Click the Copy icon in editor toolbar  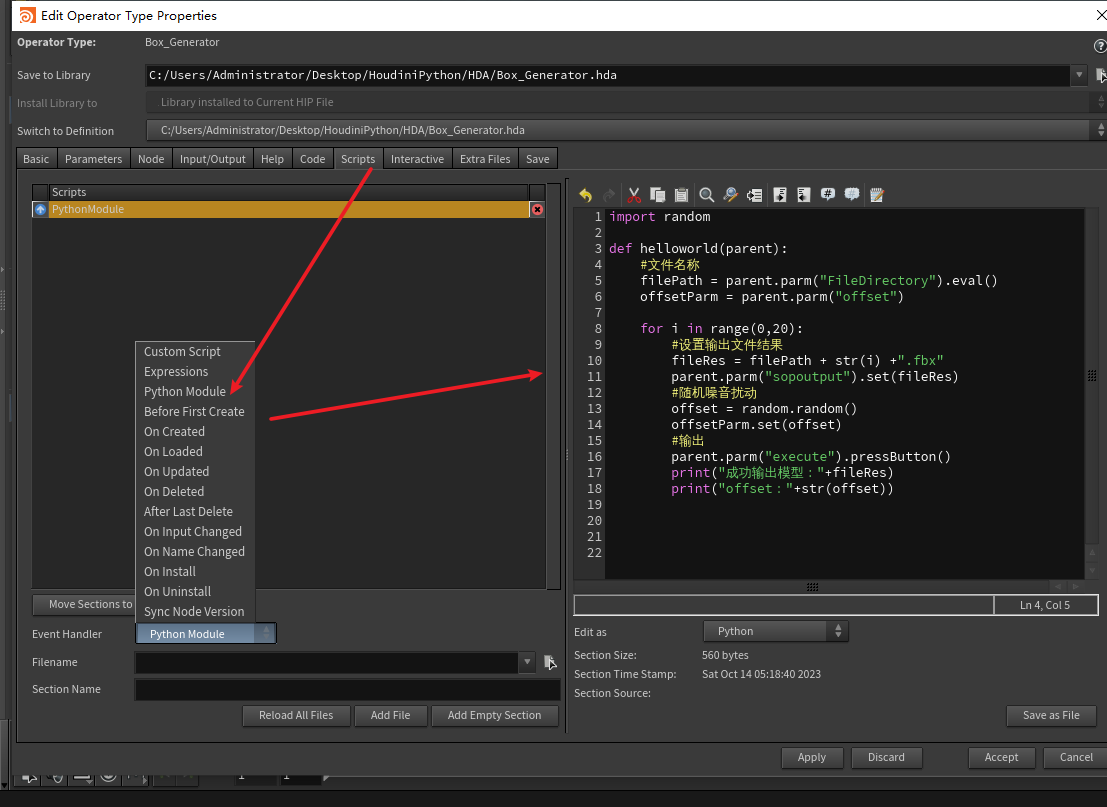[657, 195]
